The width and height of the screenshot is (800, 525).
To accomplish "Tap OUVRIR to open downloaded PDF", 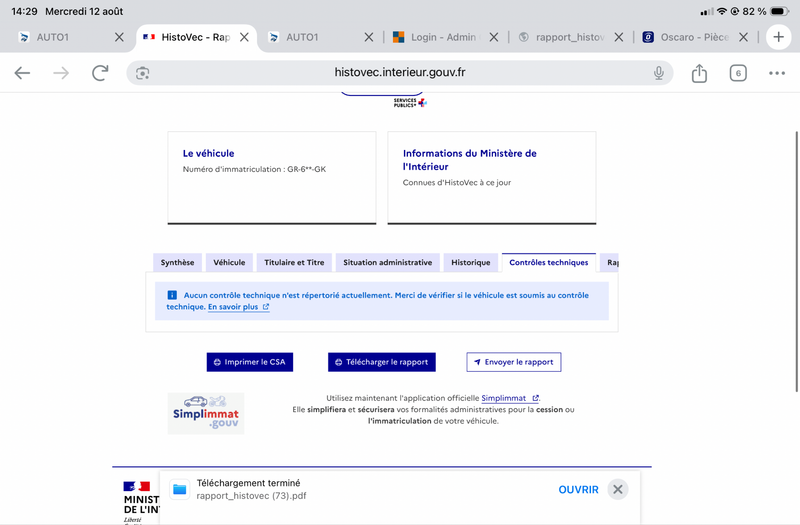I will point(578,489).
